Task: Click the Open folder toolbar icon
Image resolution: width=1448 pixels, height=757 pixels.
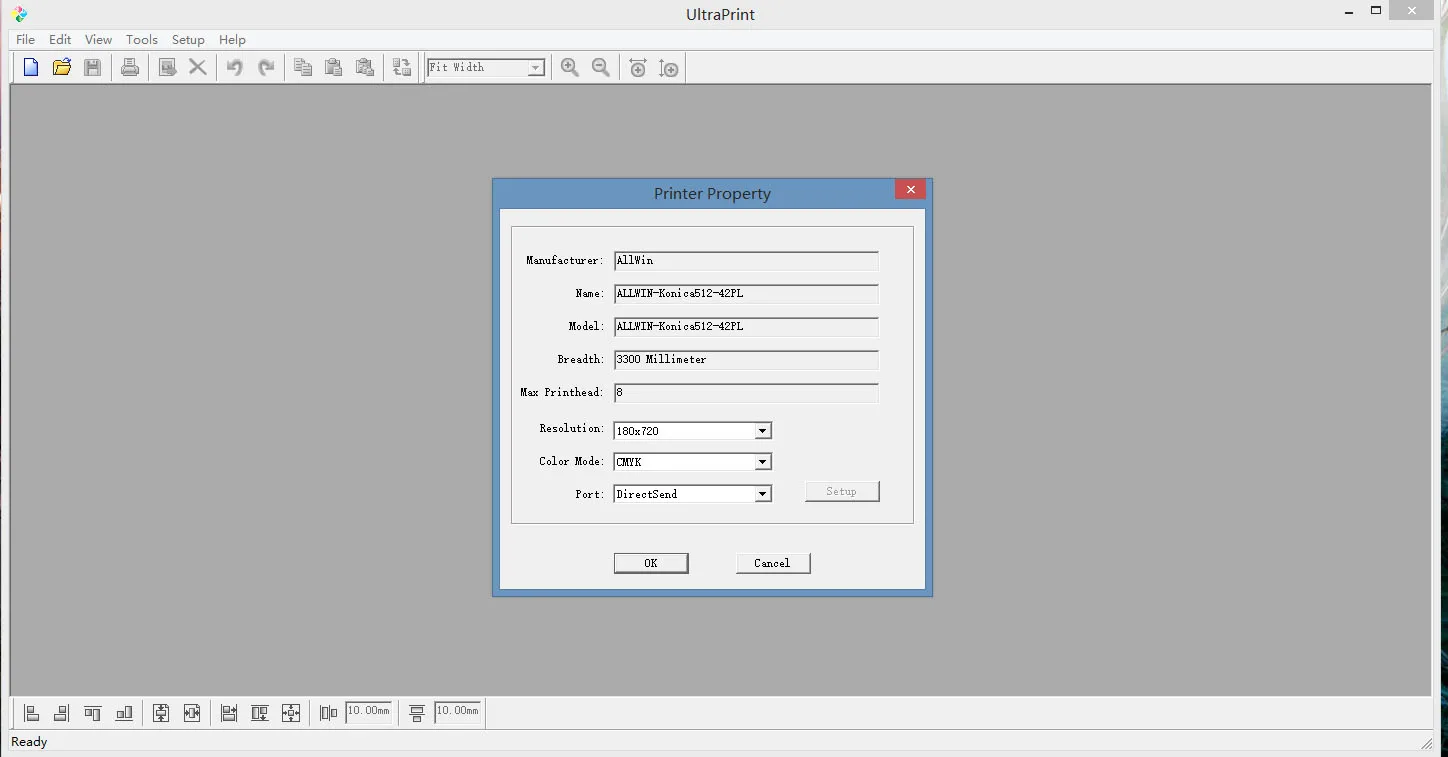Action: [62, 68]
